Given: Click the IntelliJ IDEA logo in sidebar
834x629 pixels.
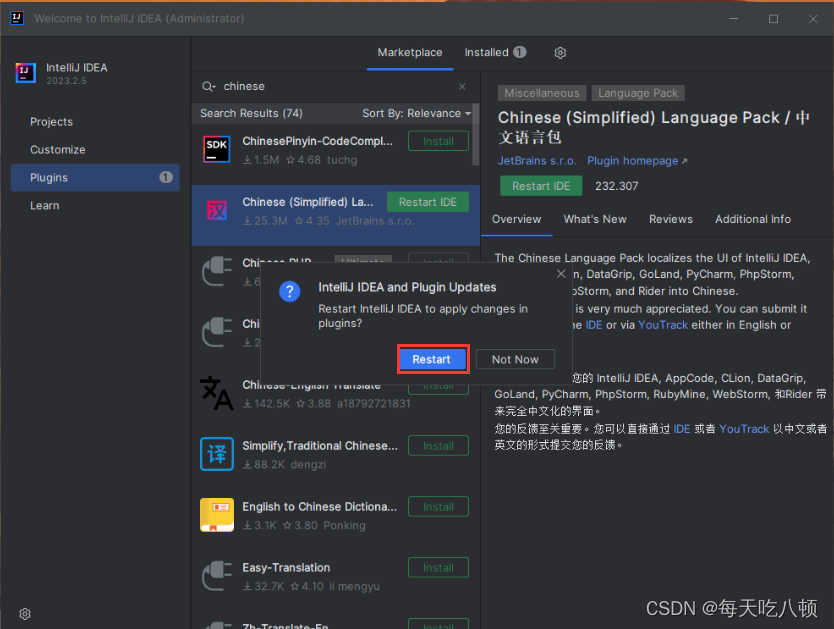Looking at the screenshot, I should coord(26,73).
